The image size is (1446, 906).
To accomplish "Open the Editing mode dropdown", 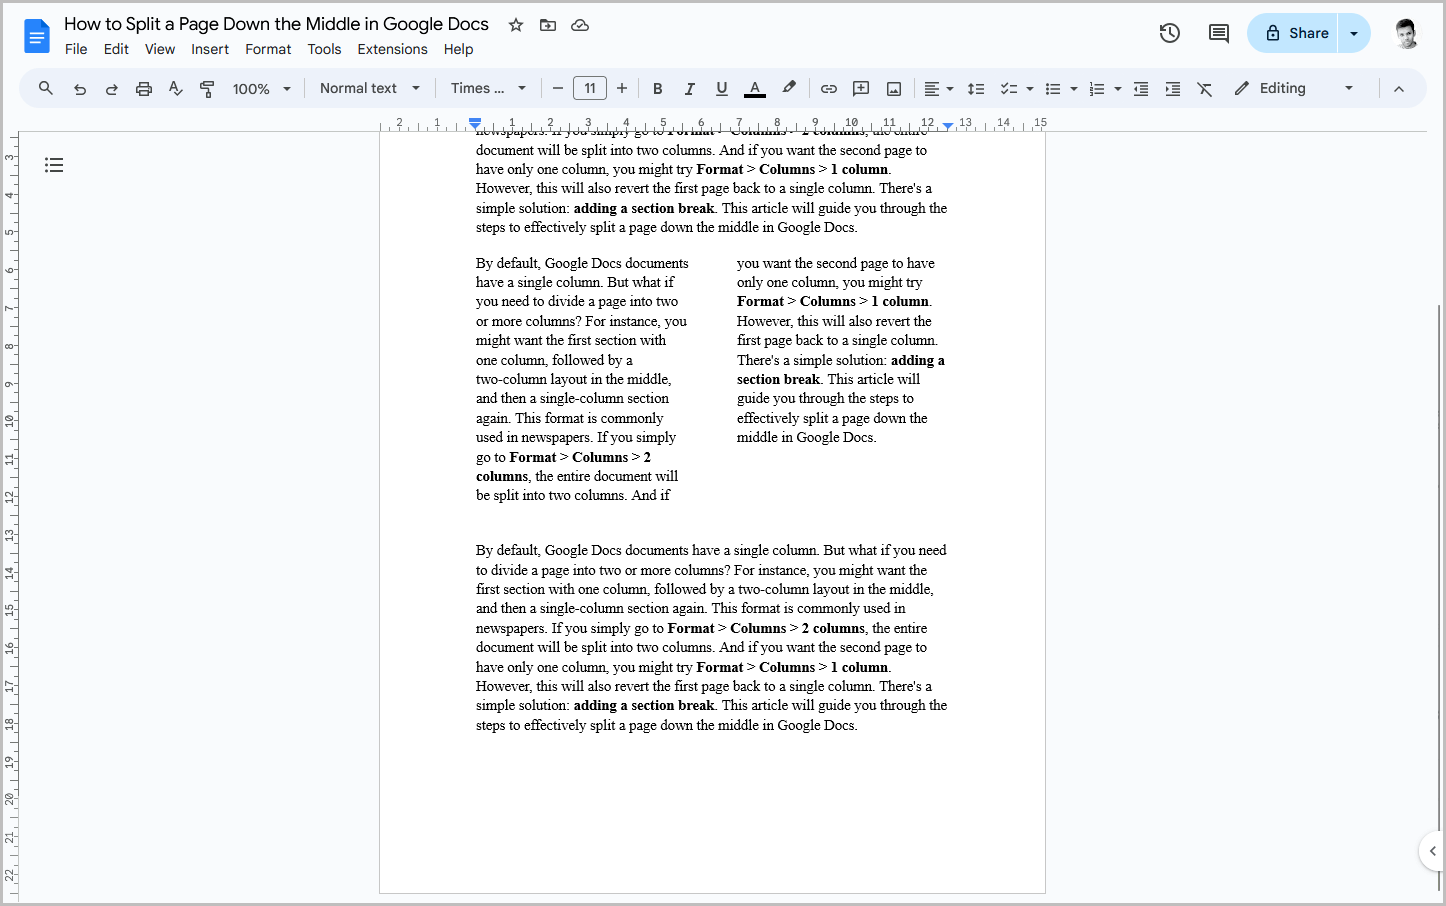I will (x=1294, y=89).
